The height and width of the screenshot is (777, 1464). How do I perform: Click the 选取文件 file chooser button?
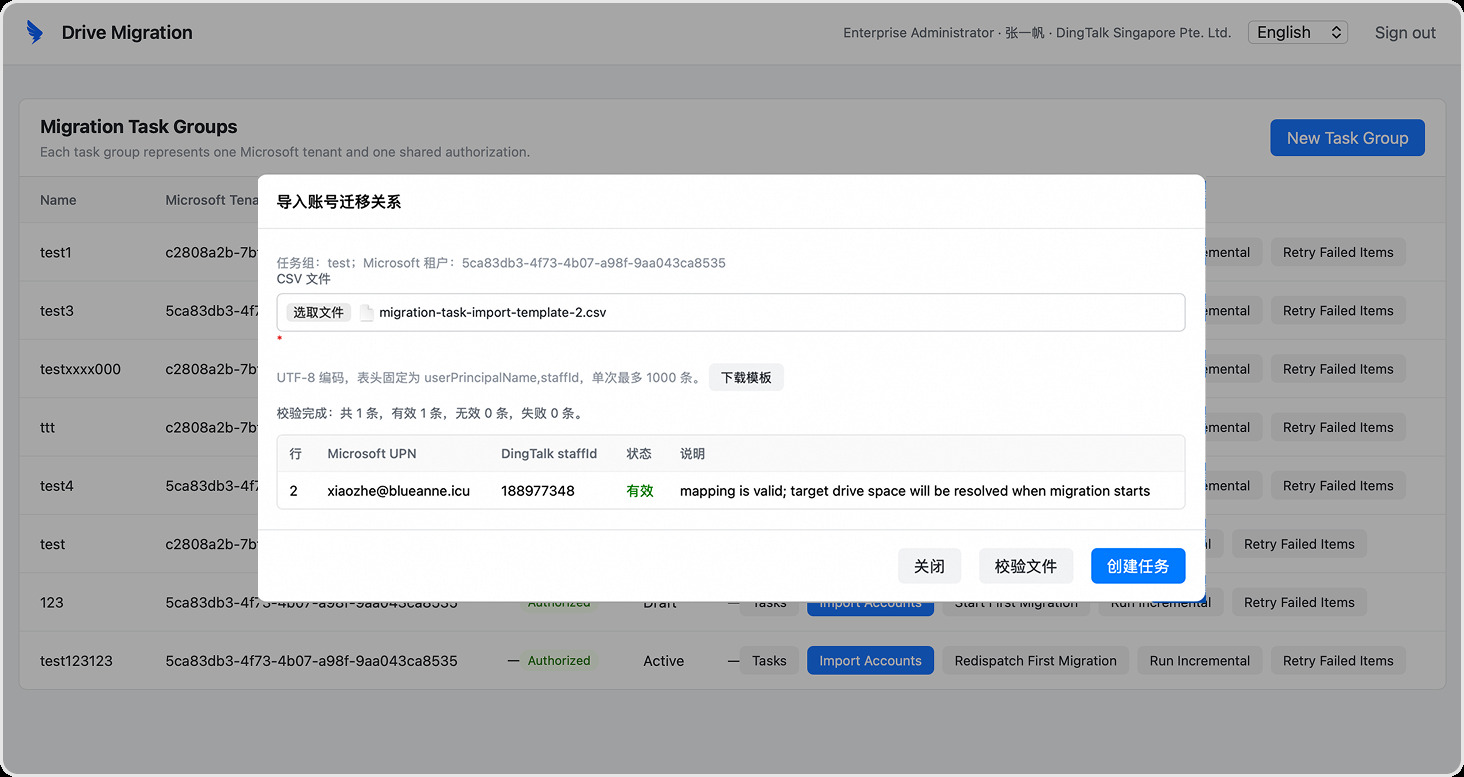pos(318,313)
